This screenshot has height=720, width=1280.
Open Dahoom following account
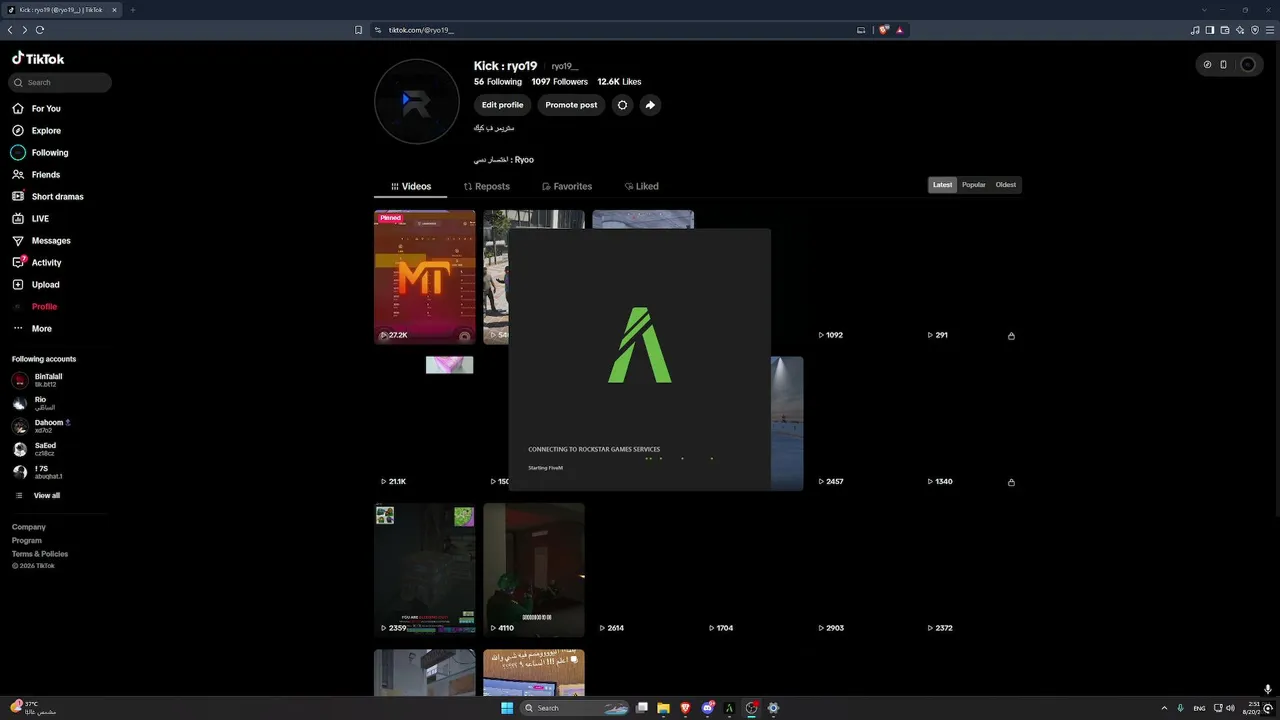[41, 426]
